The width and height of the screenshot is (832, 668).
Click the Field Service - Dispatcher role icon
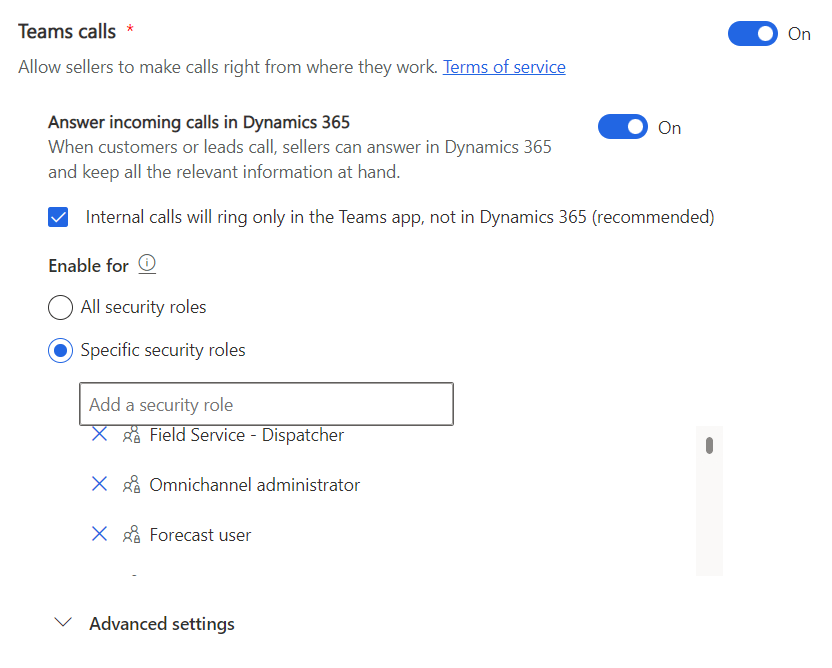click(131, 435)
